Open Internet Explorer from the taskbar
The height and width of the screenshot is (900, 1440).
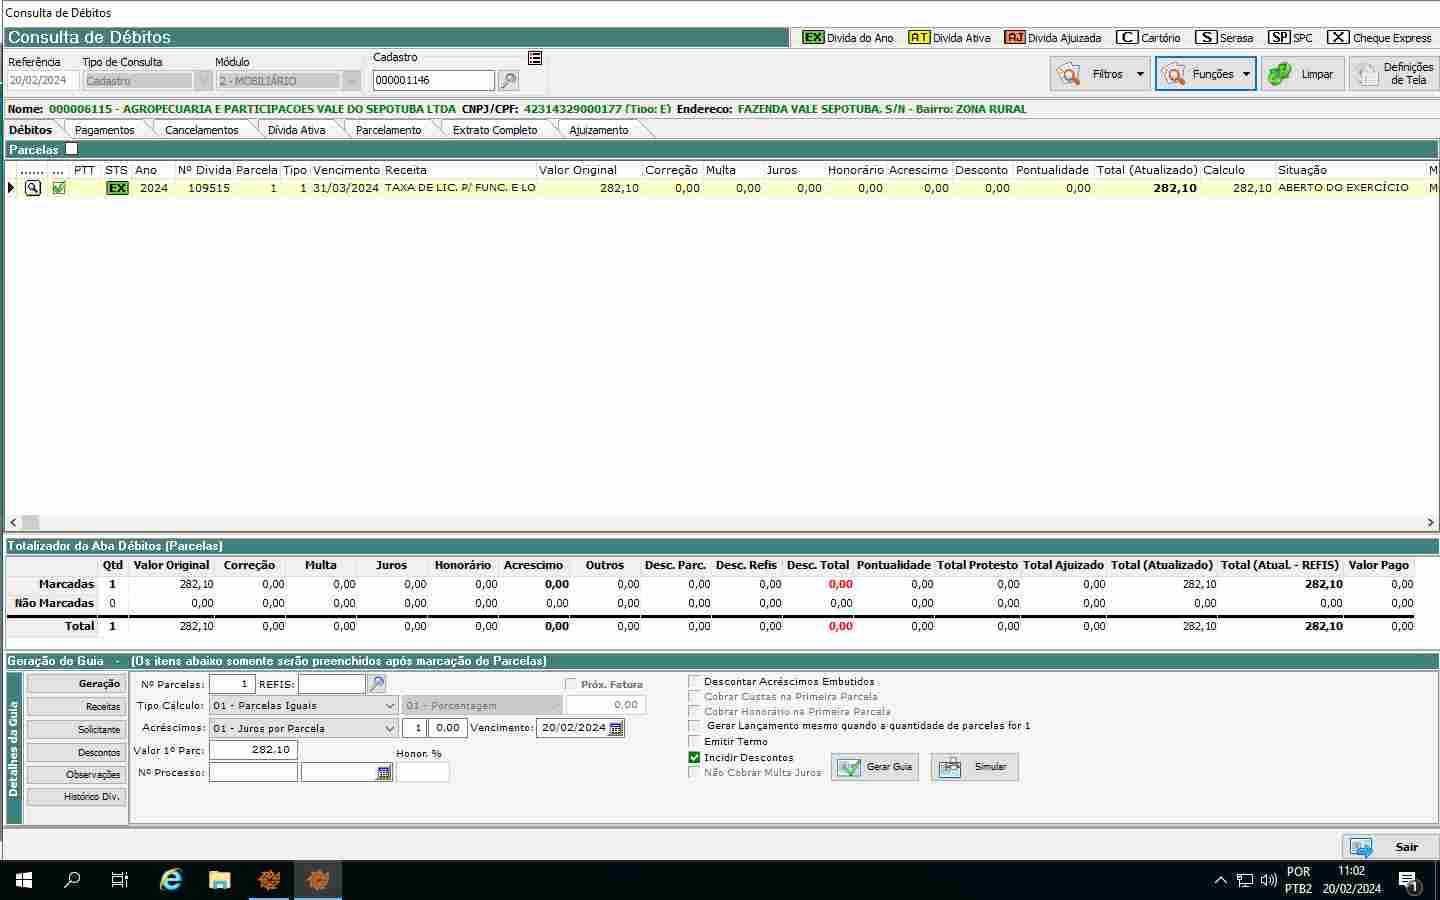click(171, 880)
